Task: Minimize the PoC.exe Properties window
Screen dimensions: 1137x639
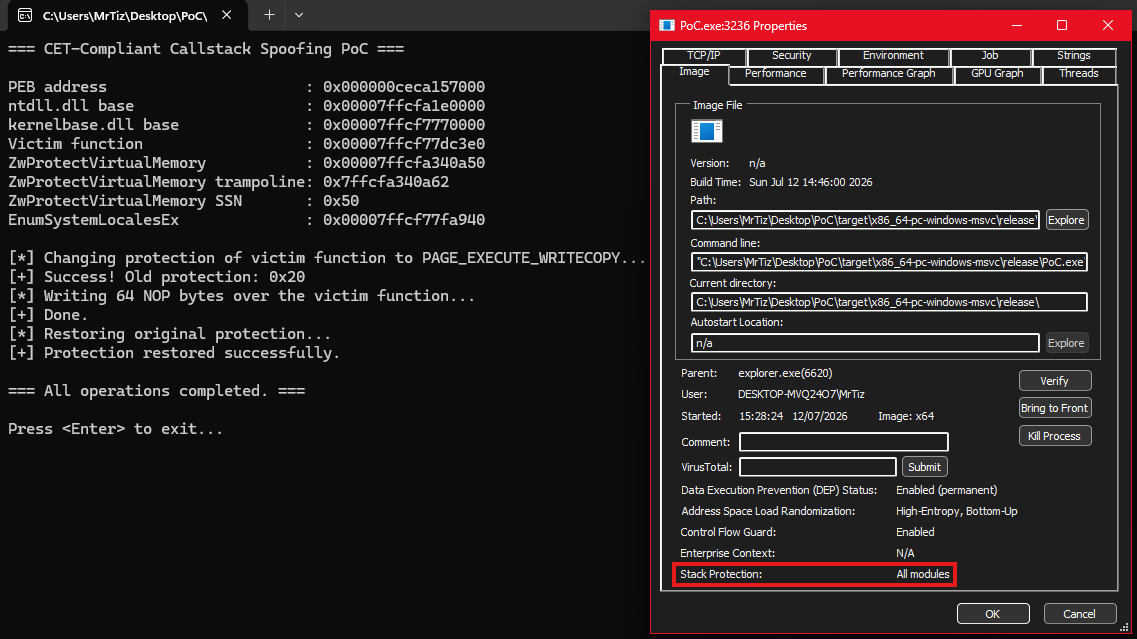Action: [1017, 25]
